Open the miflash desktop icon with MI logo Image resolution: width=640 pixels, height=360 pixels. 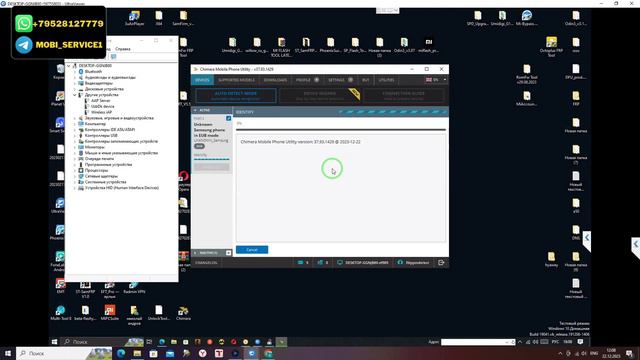click(429, 44)
